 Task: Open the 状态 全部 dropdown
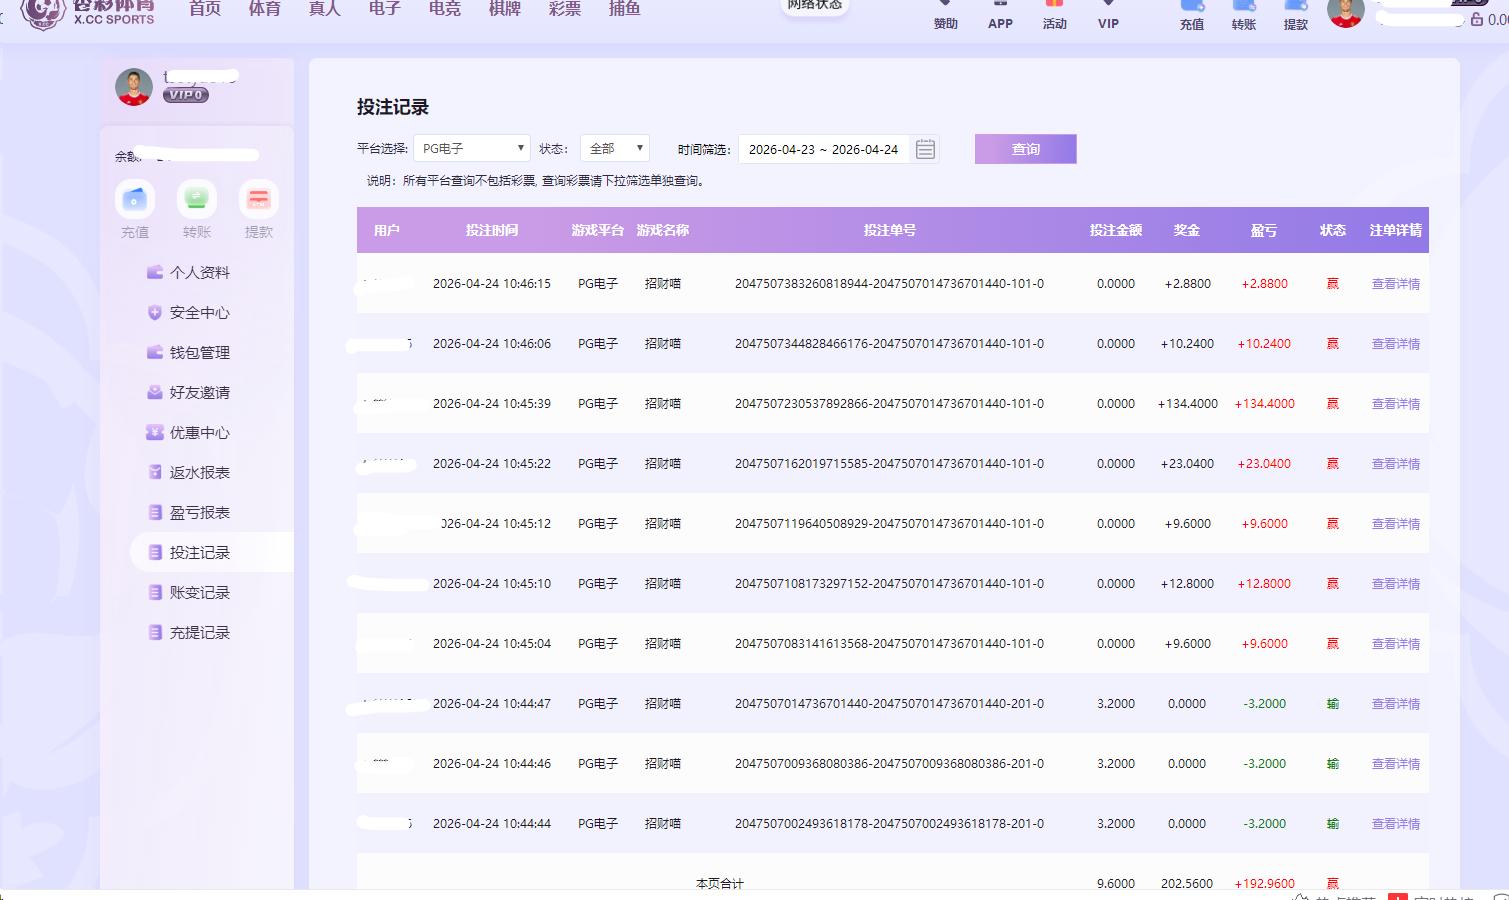pos(614,149)
